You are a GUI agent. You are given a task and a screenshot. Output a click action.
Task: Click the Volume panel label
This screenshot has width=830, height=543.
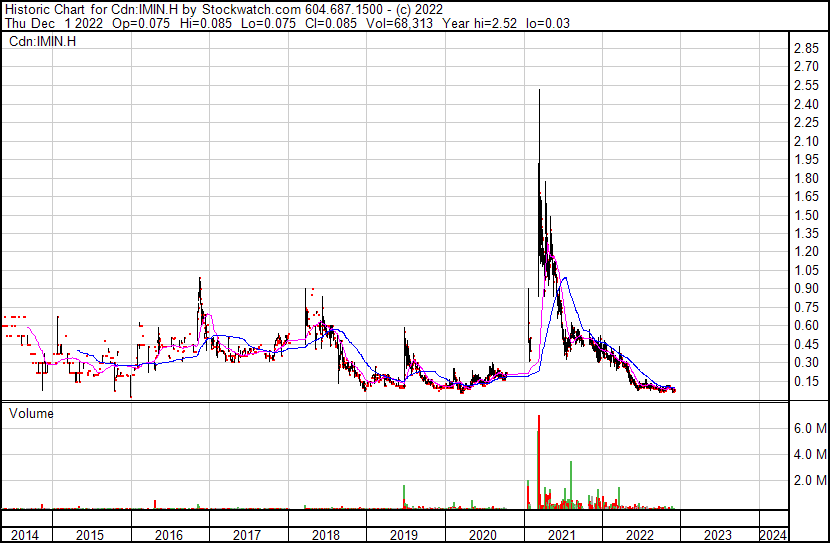pyautogui.click(x=31, y=413)
